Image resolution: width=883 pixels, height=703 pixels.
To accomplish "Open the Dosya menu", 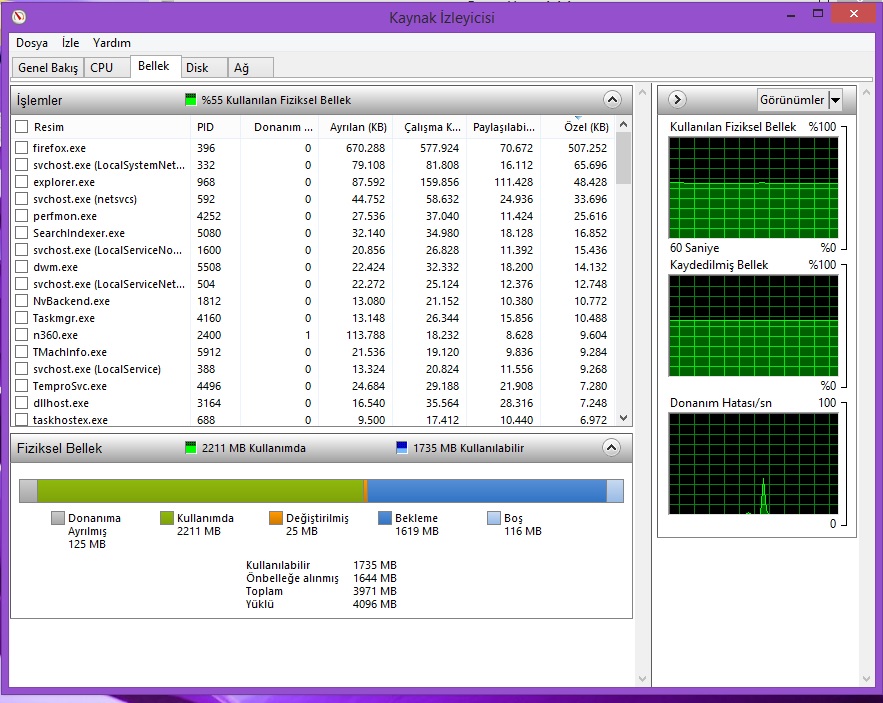I will (32, 43).
